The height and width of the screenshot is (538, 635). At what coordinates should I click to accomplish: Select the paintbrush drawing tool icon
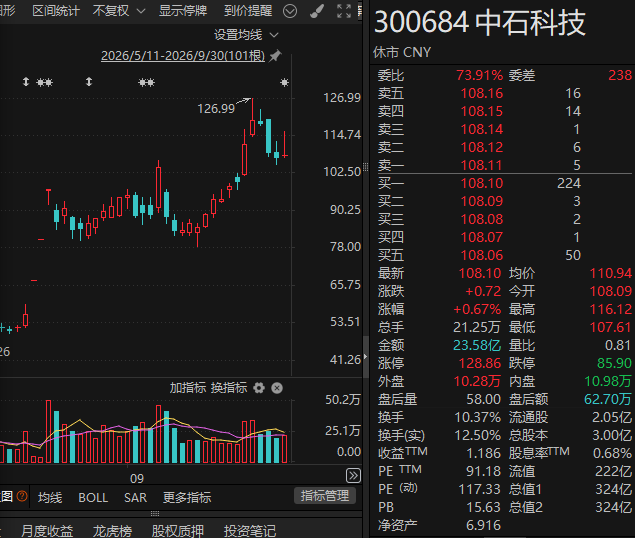(317, 11)
